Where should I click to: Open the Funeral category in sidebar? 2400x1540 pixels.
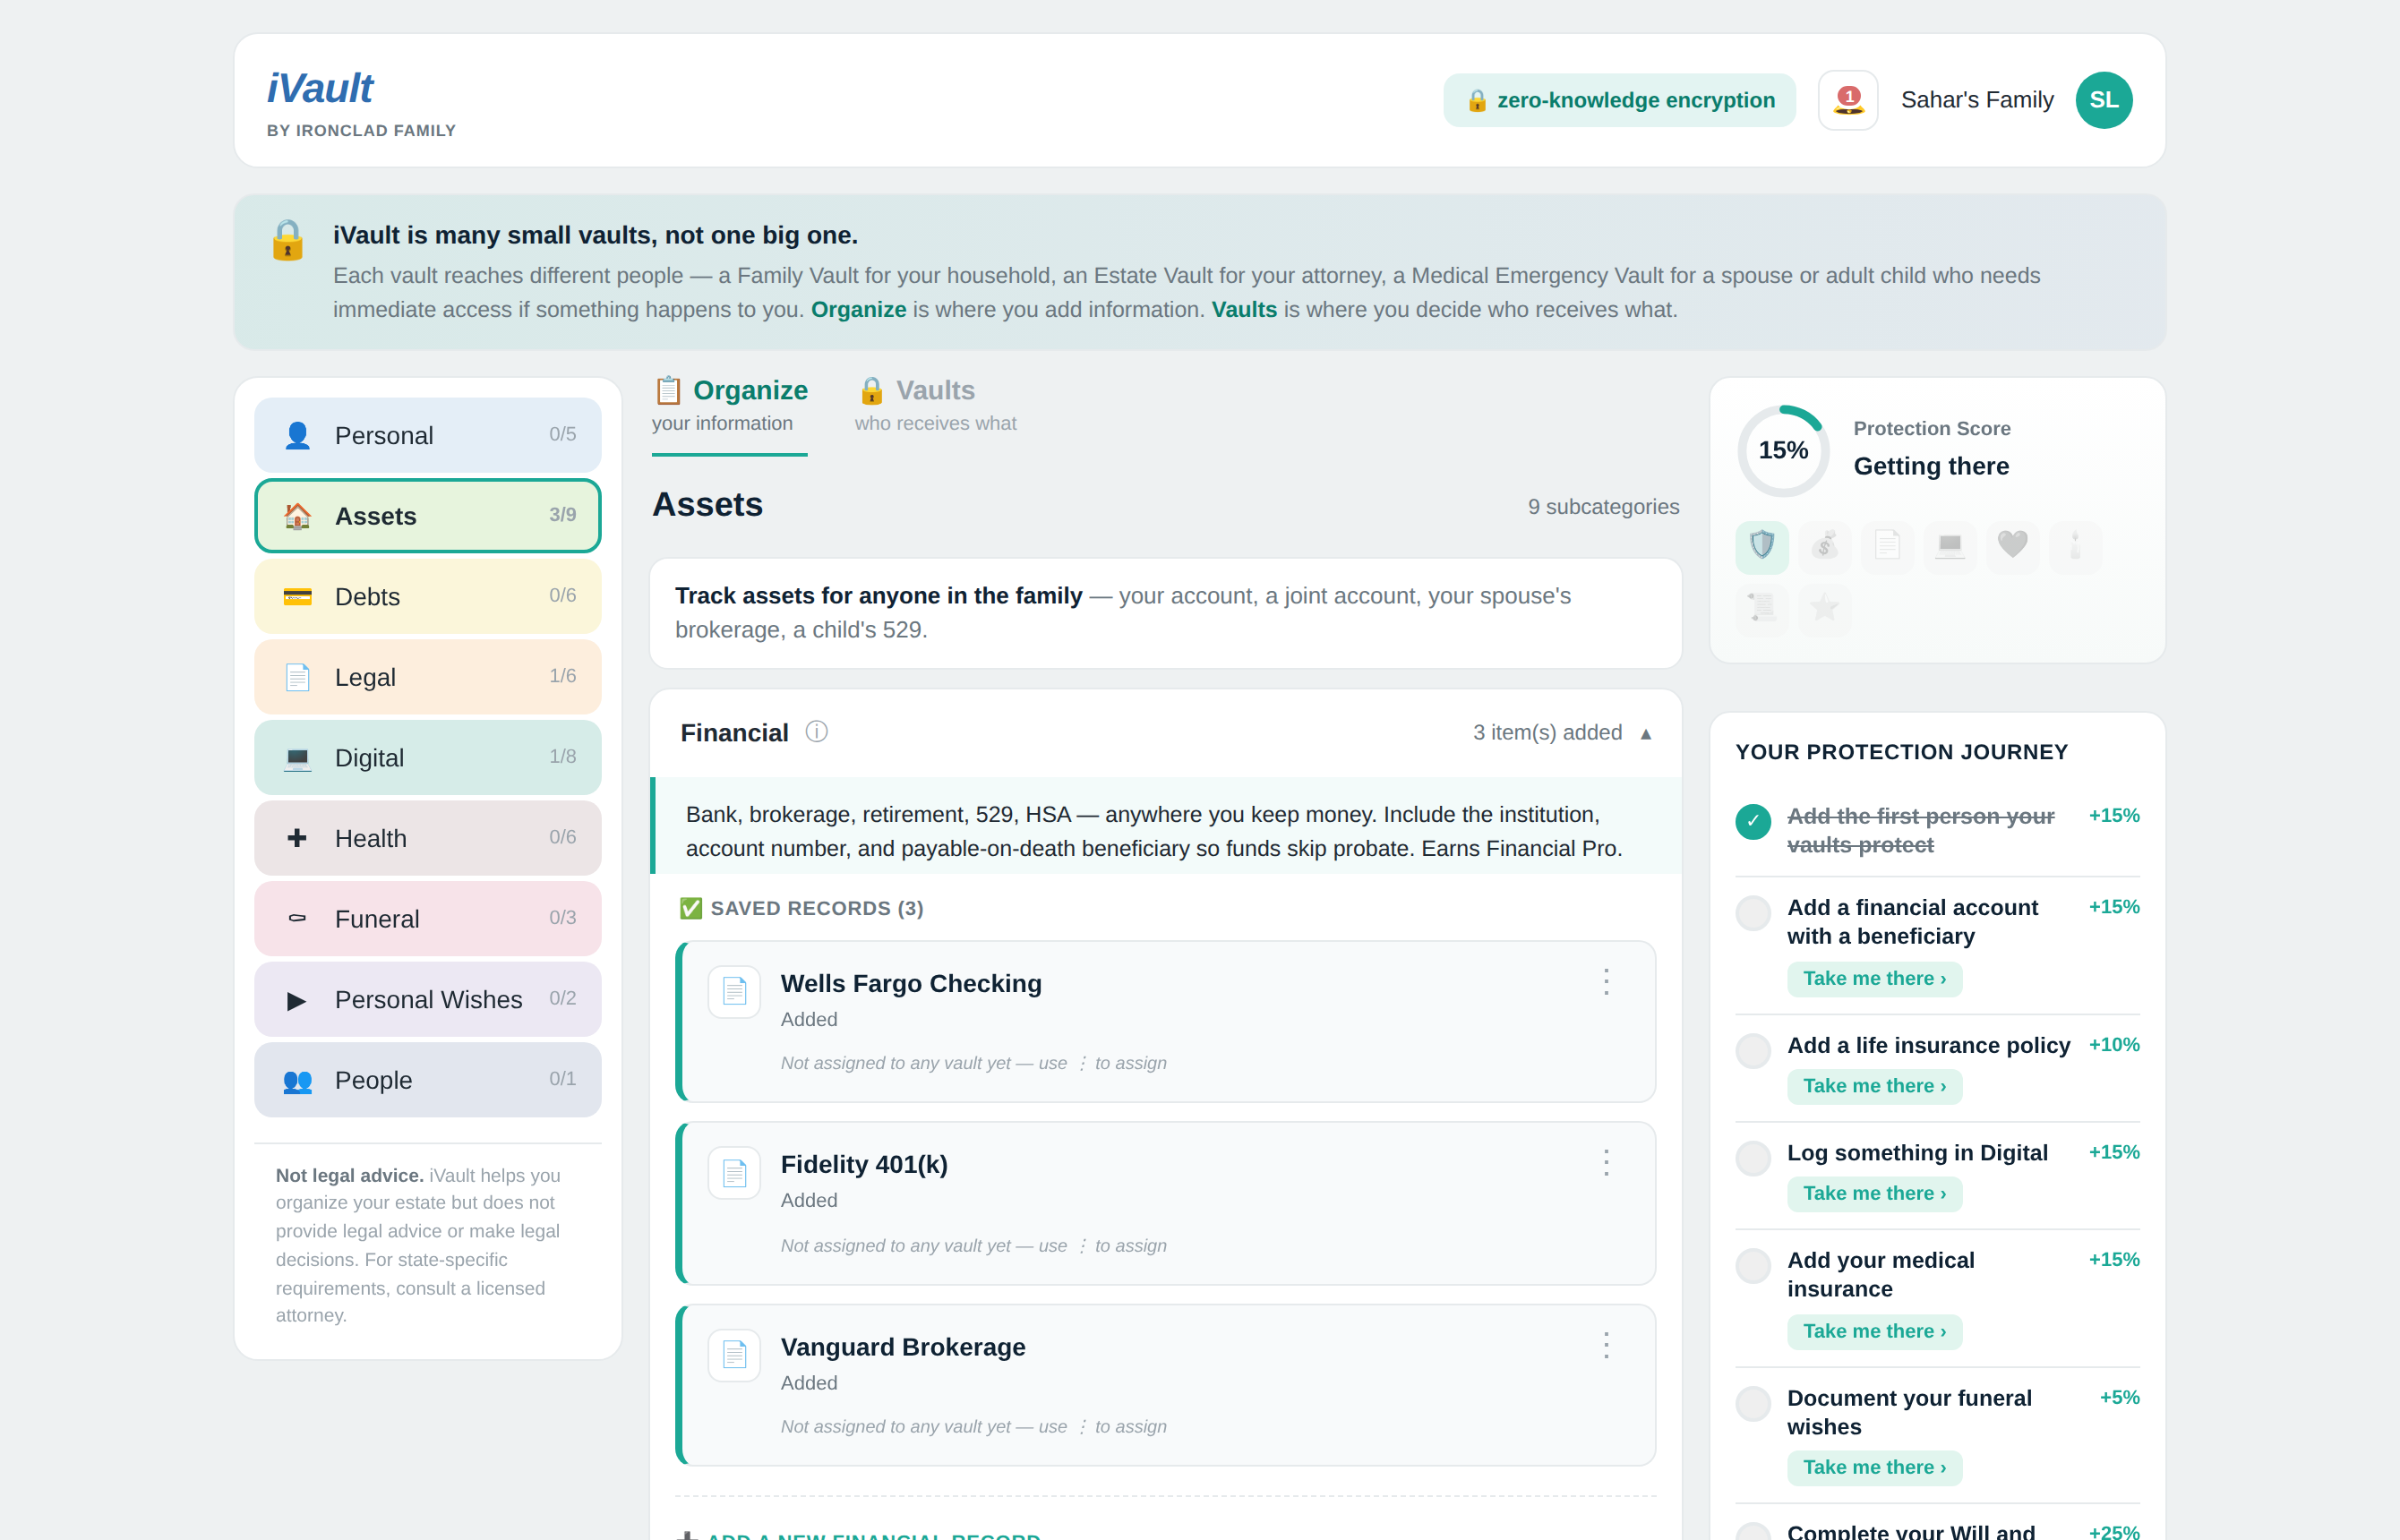[428, 919]
